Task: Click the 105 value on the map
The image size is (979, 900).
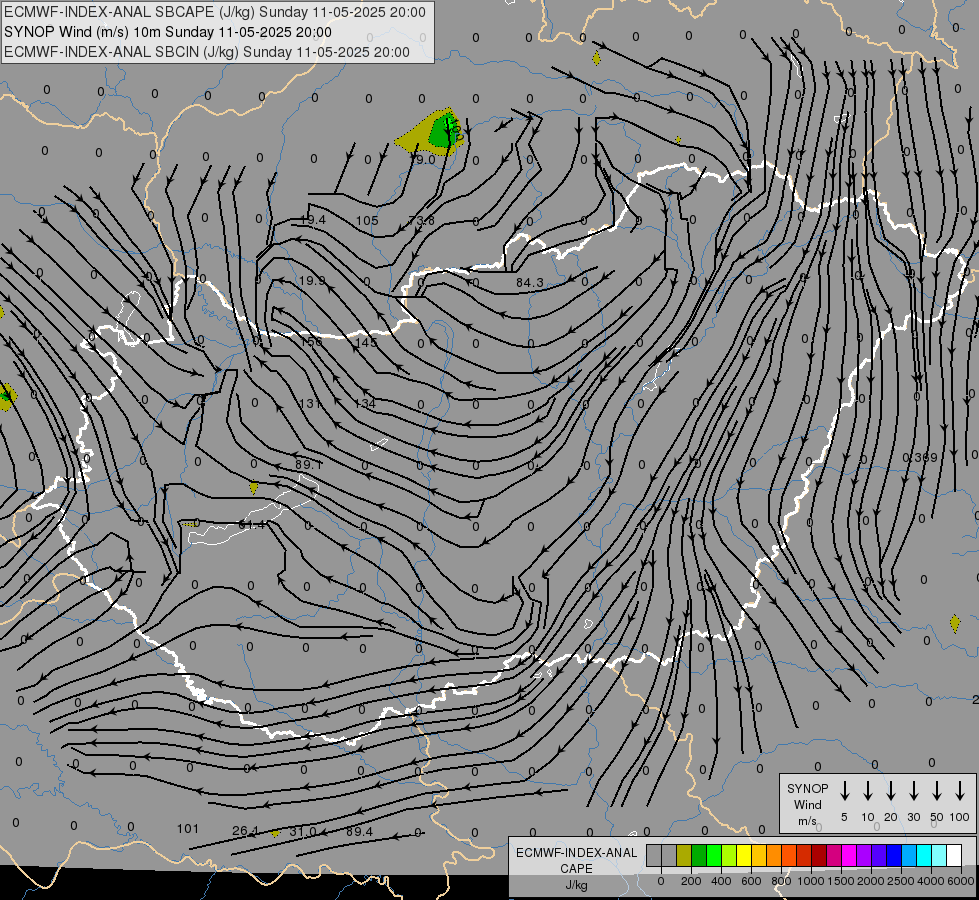Action: 367,220
